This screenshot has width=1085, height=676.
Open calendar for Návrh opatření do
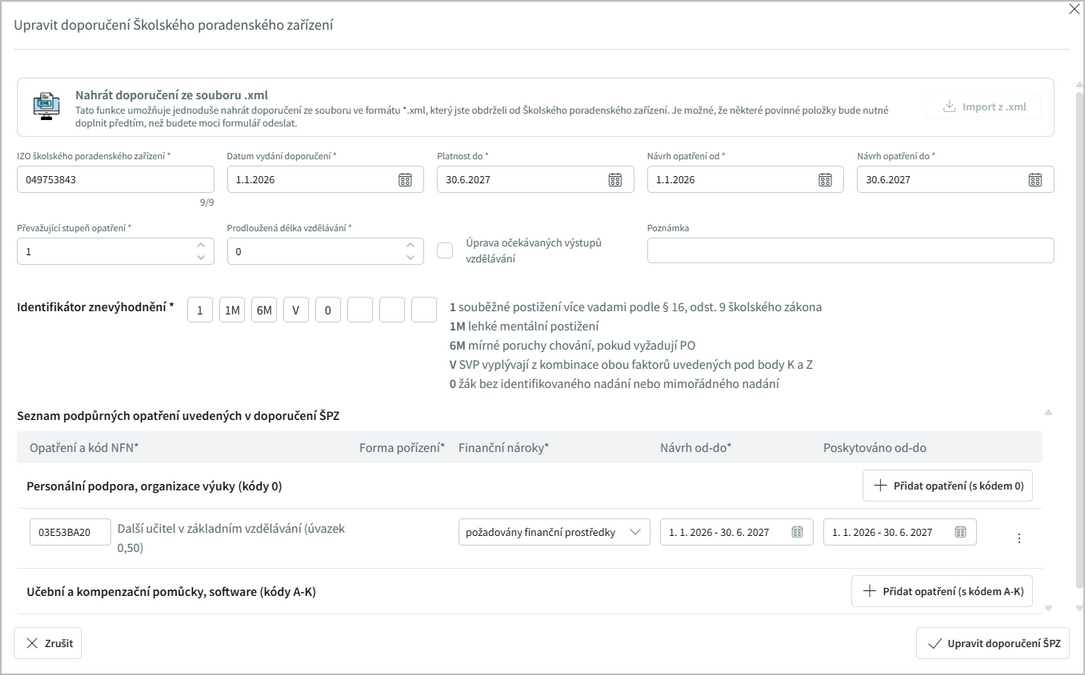point(1035,180)
